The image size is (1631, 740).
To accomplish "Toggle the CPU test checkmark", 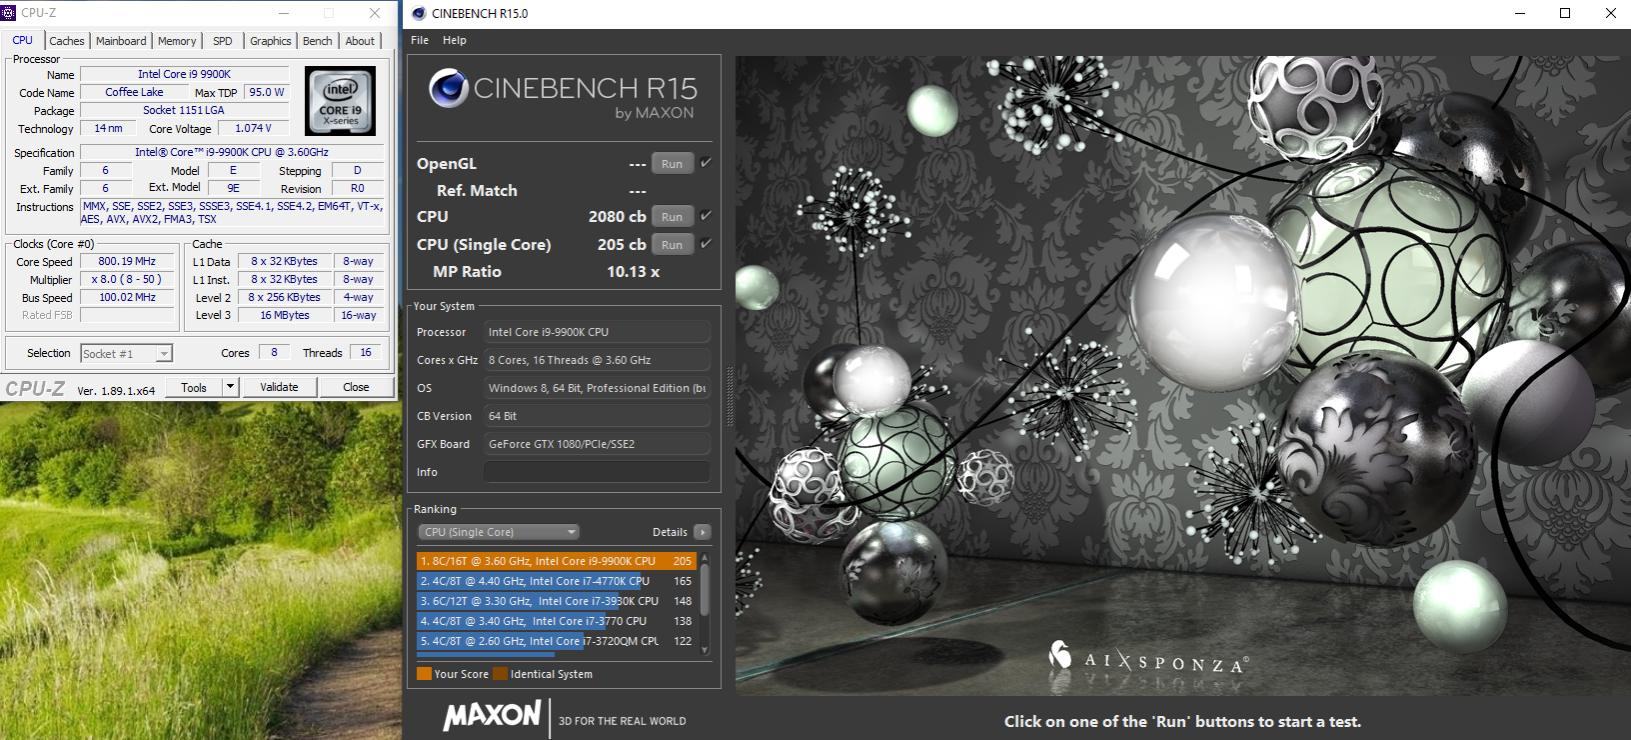I will pyautogui.click(x=706, y=216).
